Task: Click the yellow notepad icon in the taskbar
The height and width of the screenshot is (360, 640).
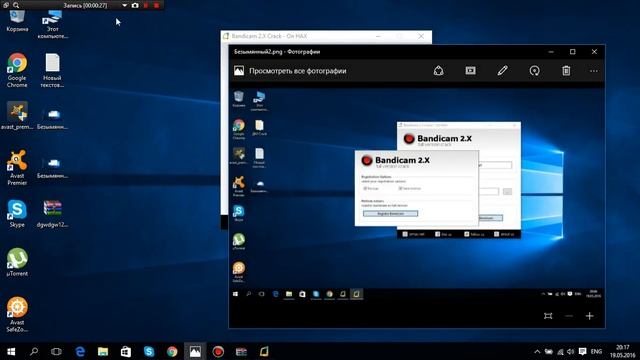Action: click(x=264, y=351)
